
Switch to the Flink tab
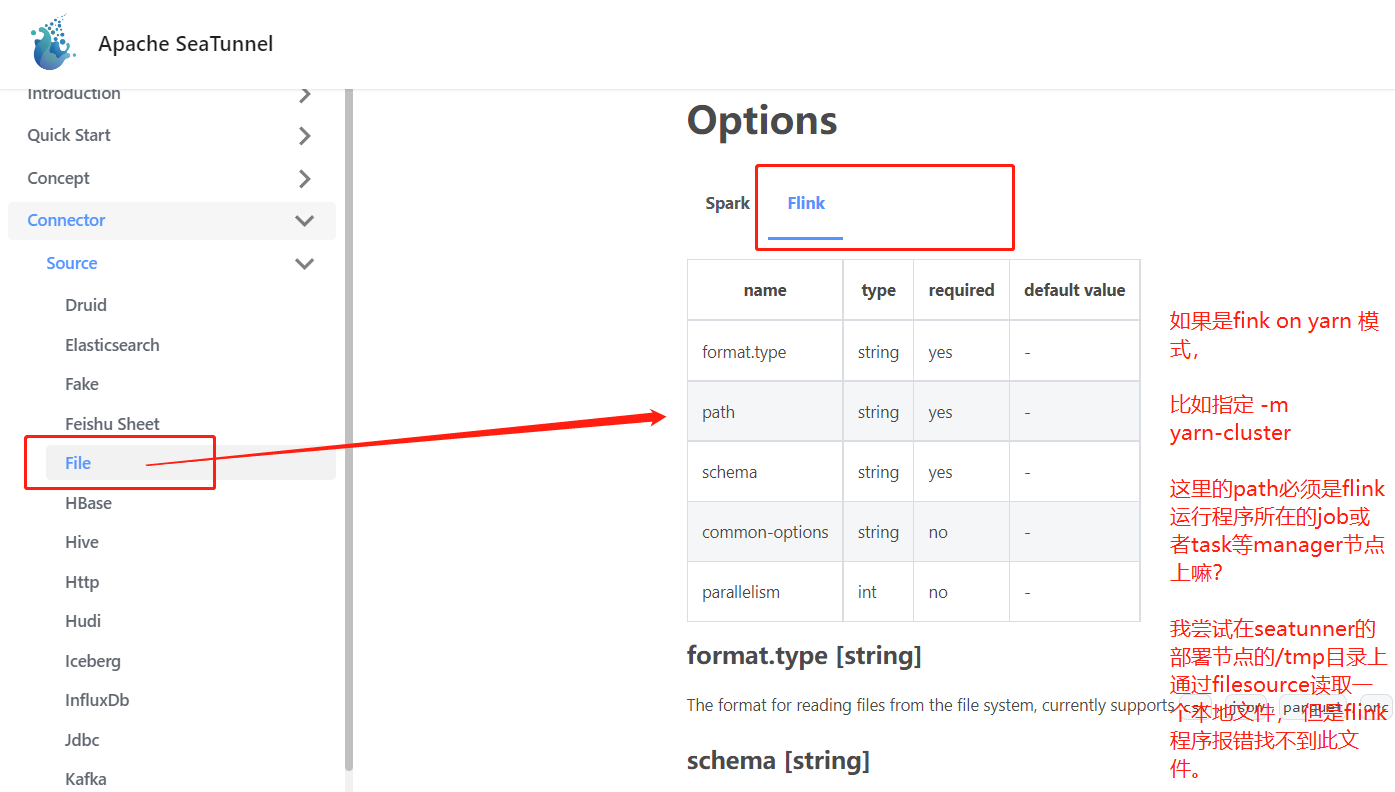(x=806, y=203)
